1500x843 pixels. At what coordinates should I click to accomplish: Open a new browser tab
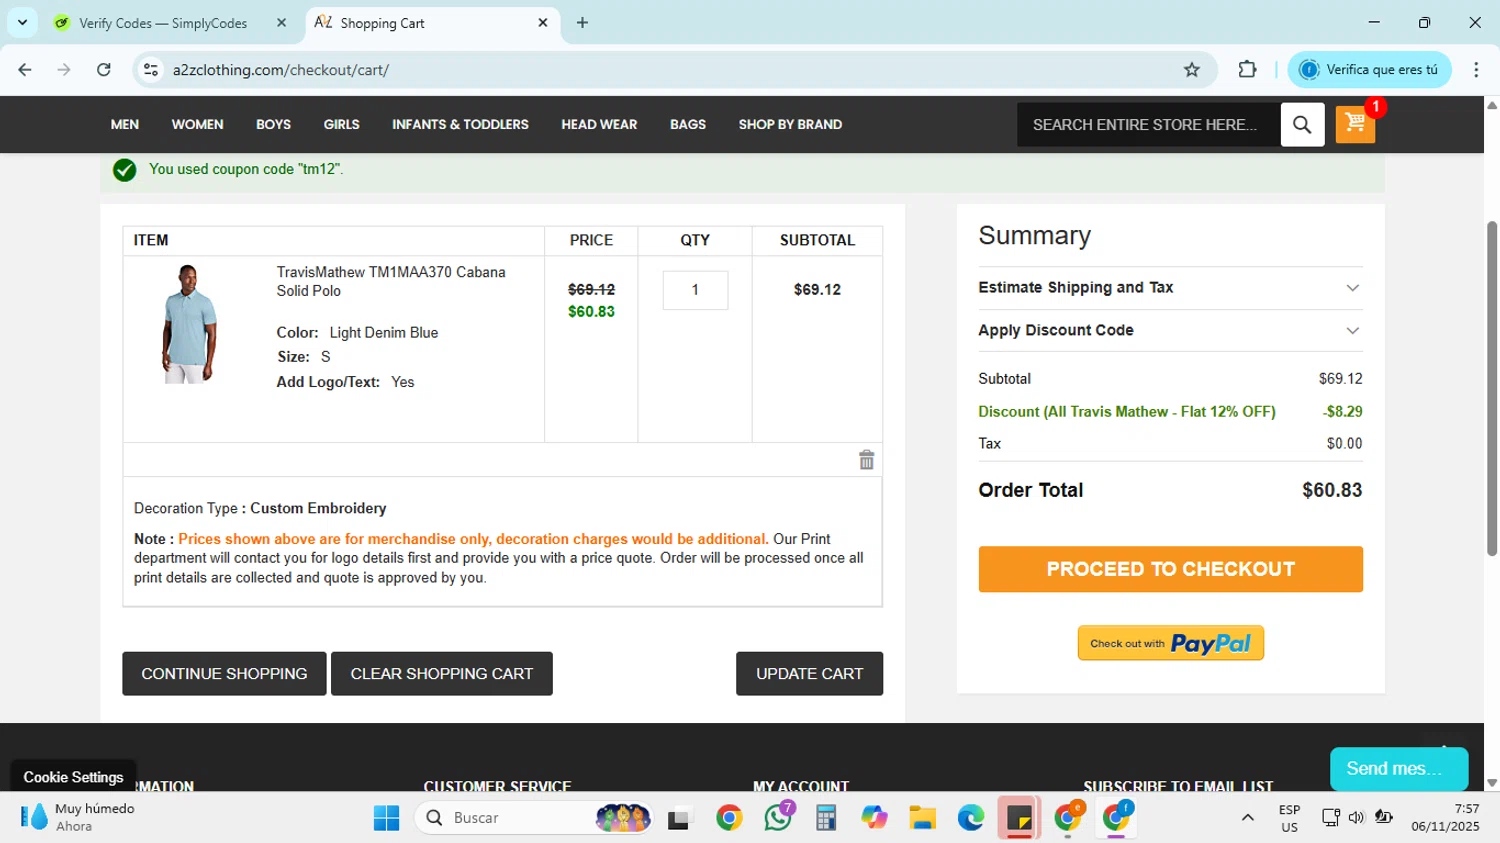582,22
